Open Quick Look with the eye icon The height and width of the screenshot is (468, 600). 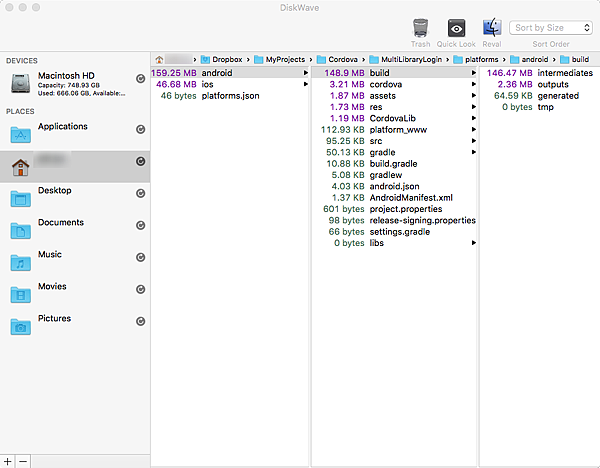[456, 28]
